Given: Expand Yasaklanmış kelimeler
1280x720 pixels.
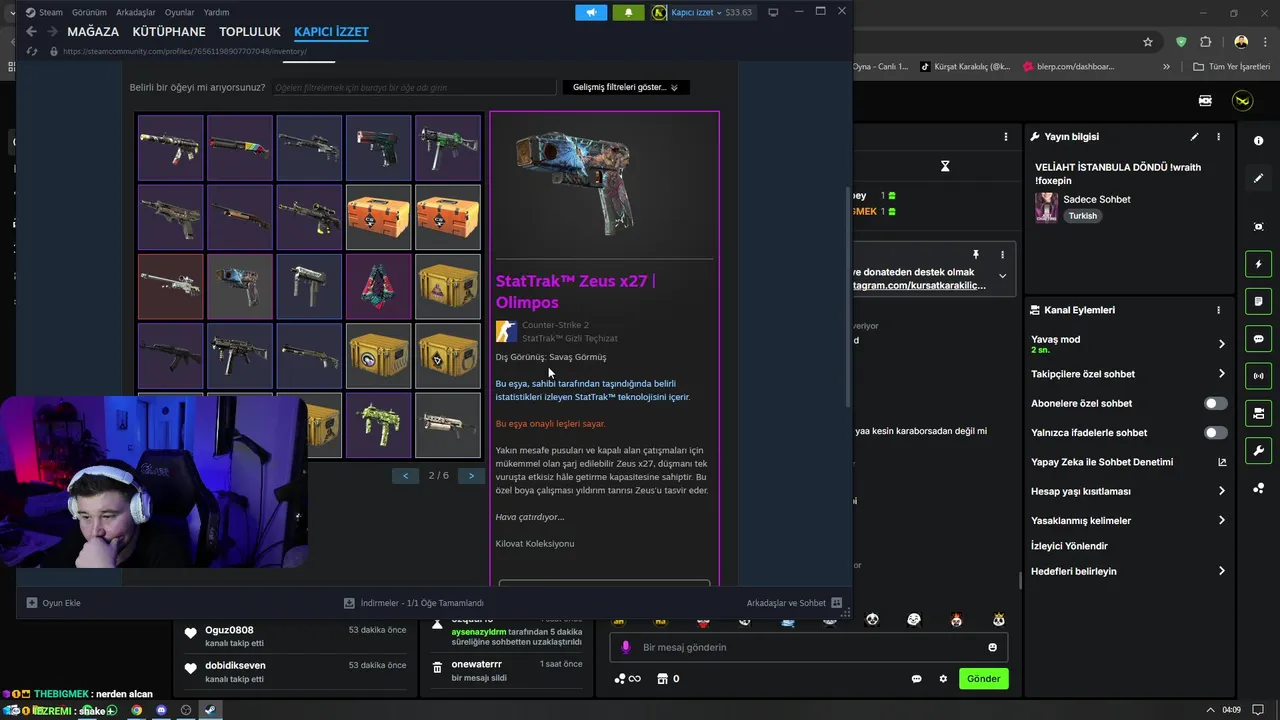Looking at the screenshot, I should point(1221,520).
